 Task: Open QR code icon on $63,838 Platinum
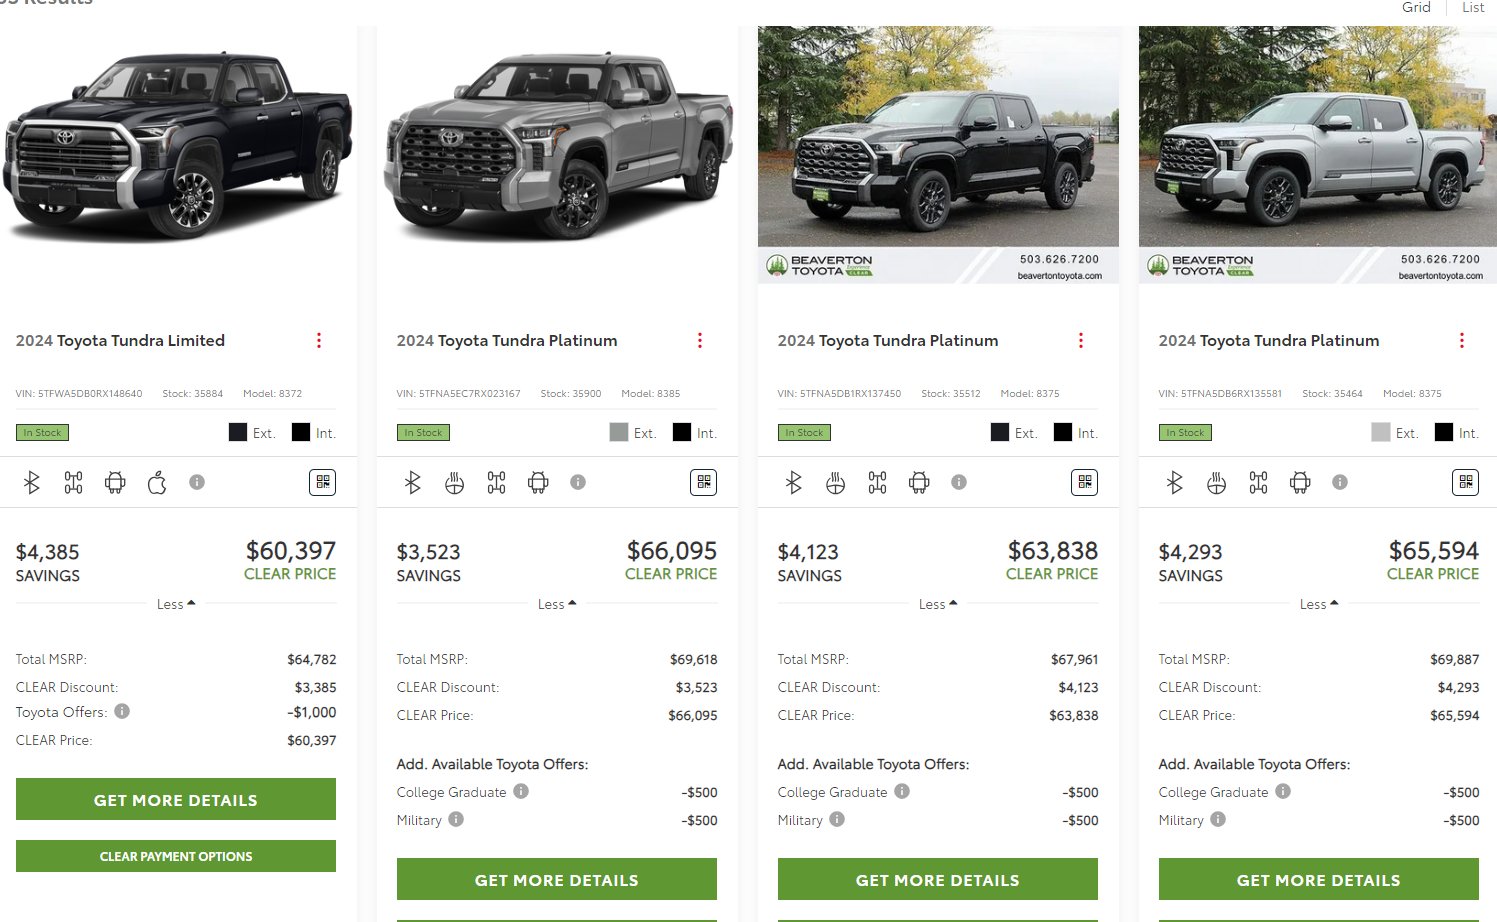coord(1084,483)
